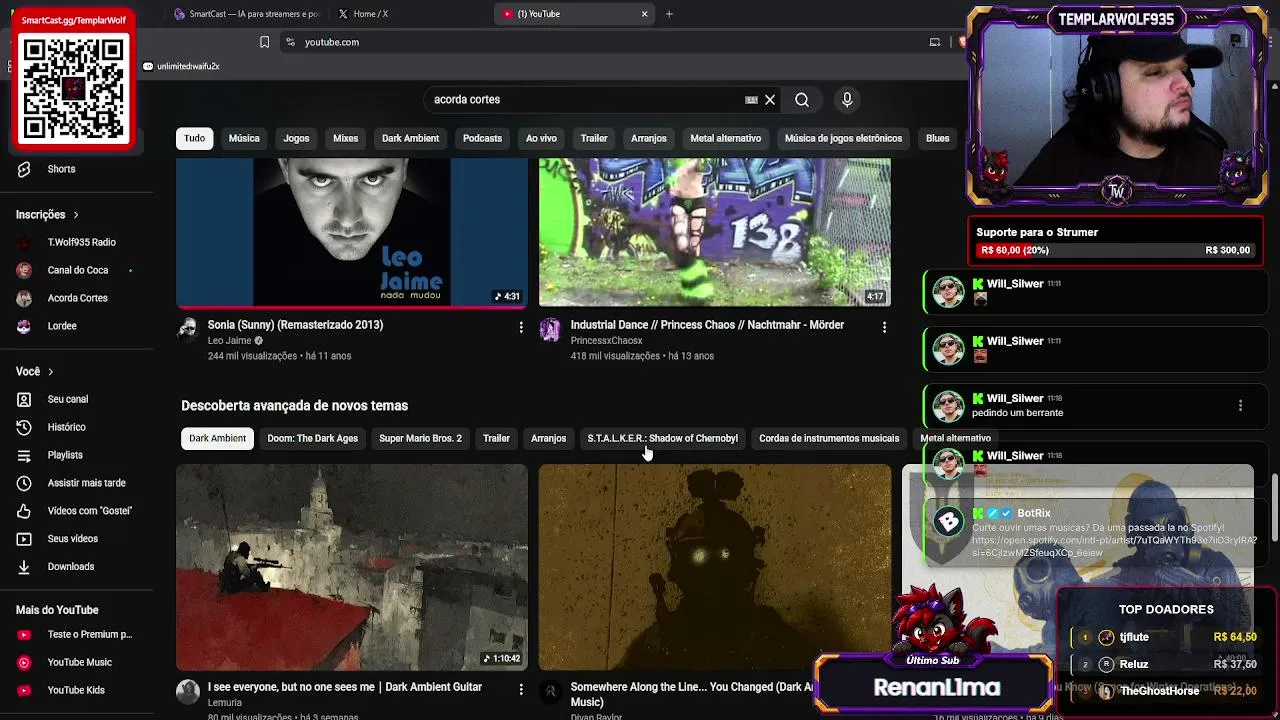The image size is (1280, 720).
Task: Play the Leo Jaime 'nada mudou' thumbnail
Action: [x=352, y=232]
